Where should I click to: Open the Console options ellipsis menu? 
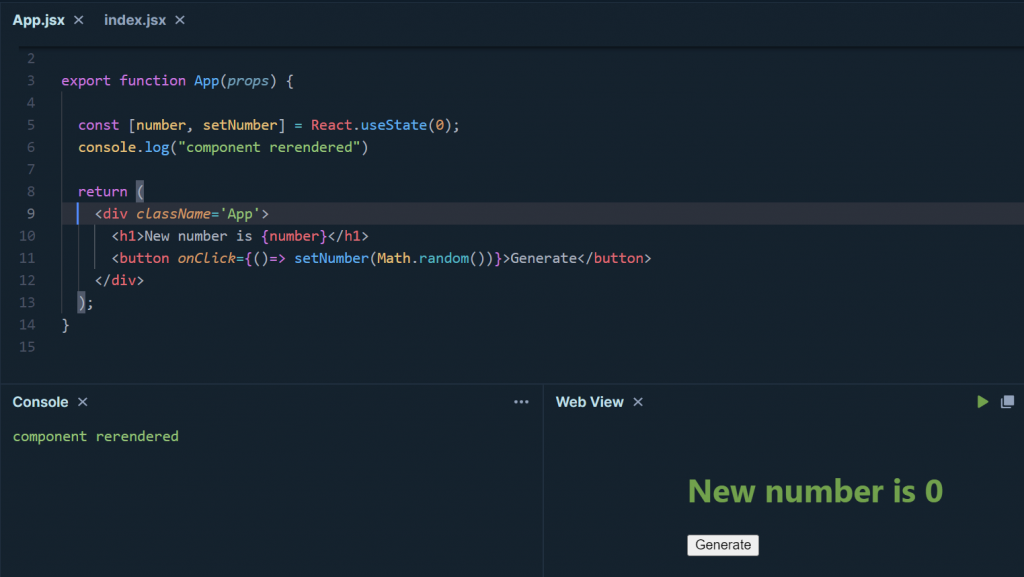521,401
